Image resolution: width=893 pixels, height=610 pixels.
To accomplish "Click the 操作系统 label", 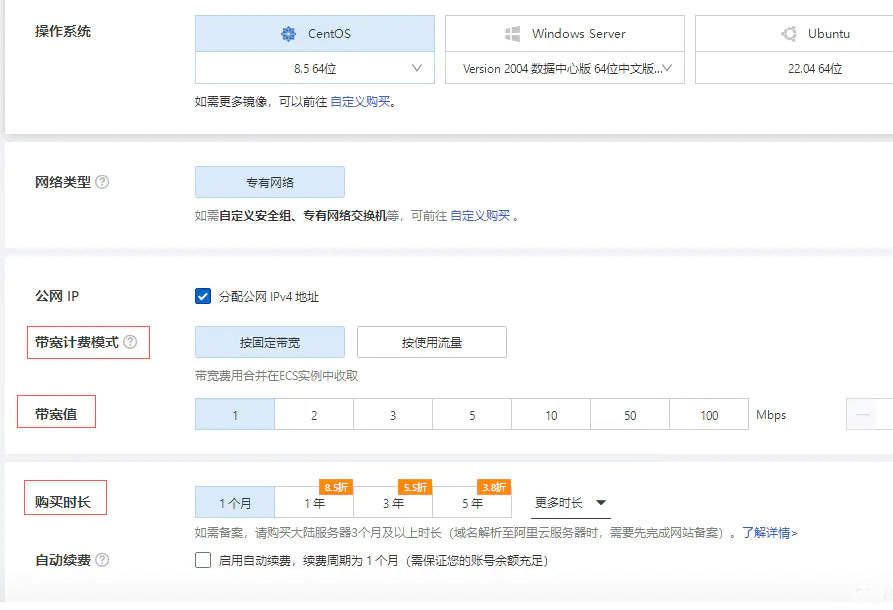I will pos(63,31).
